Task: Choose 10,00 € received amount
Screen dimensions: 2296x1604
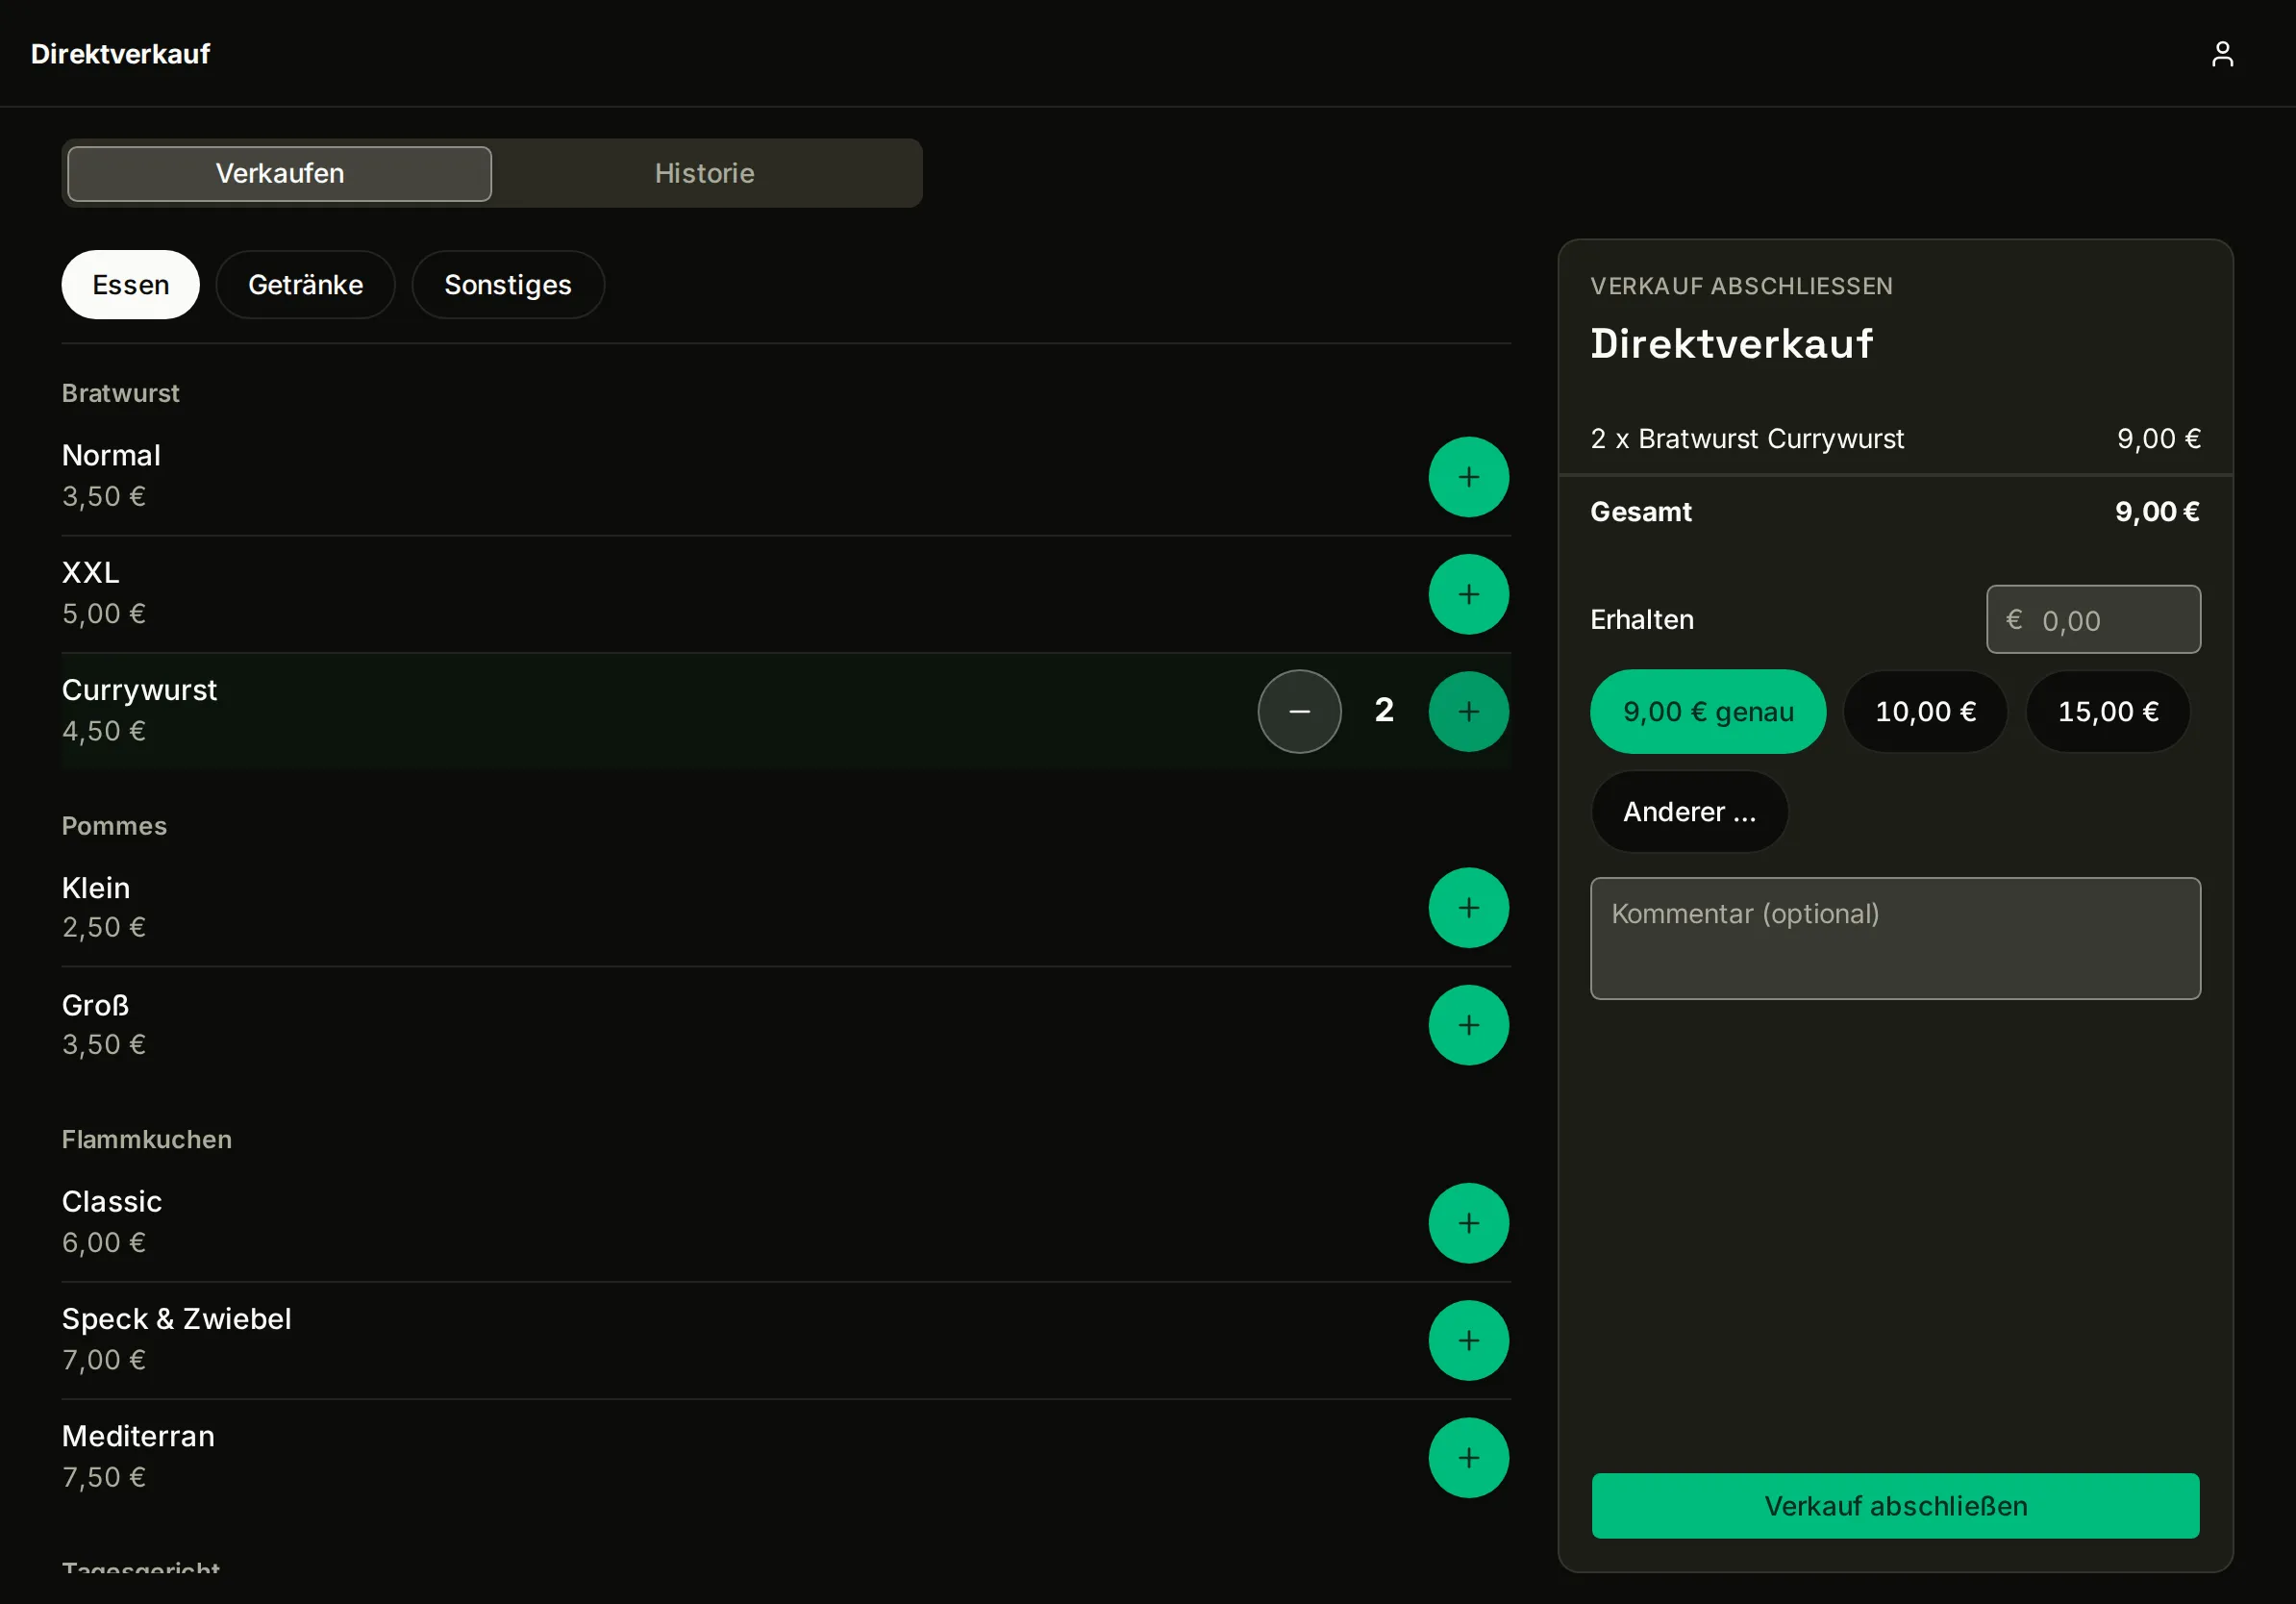Action: [x=1925, y=711]
